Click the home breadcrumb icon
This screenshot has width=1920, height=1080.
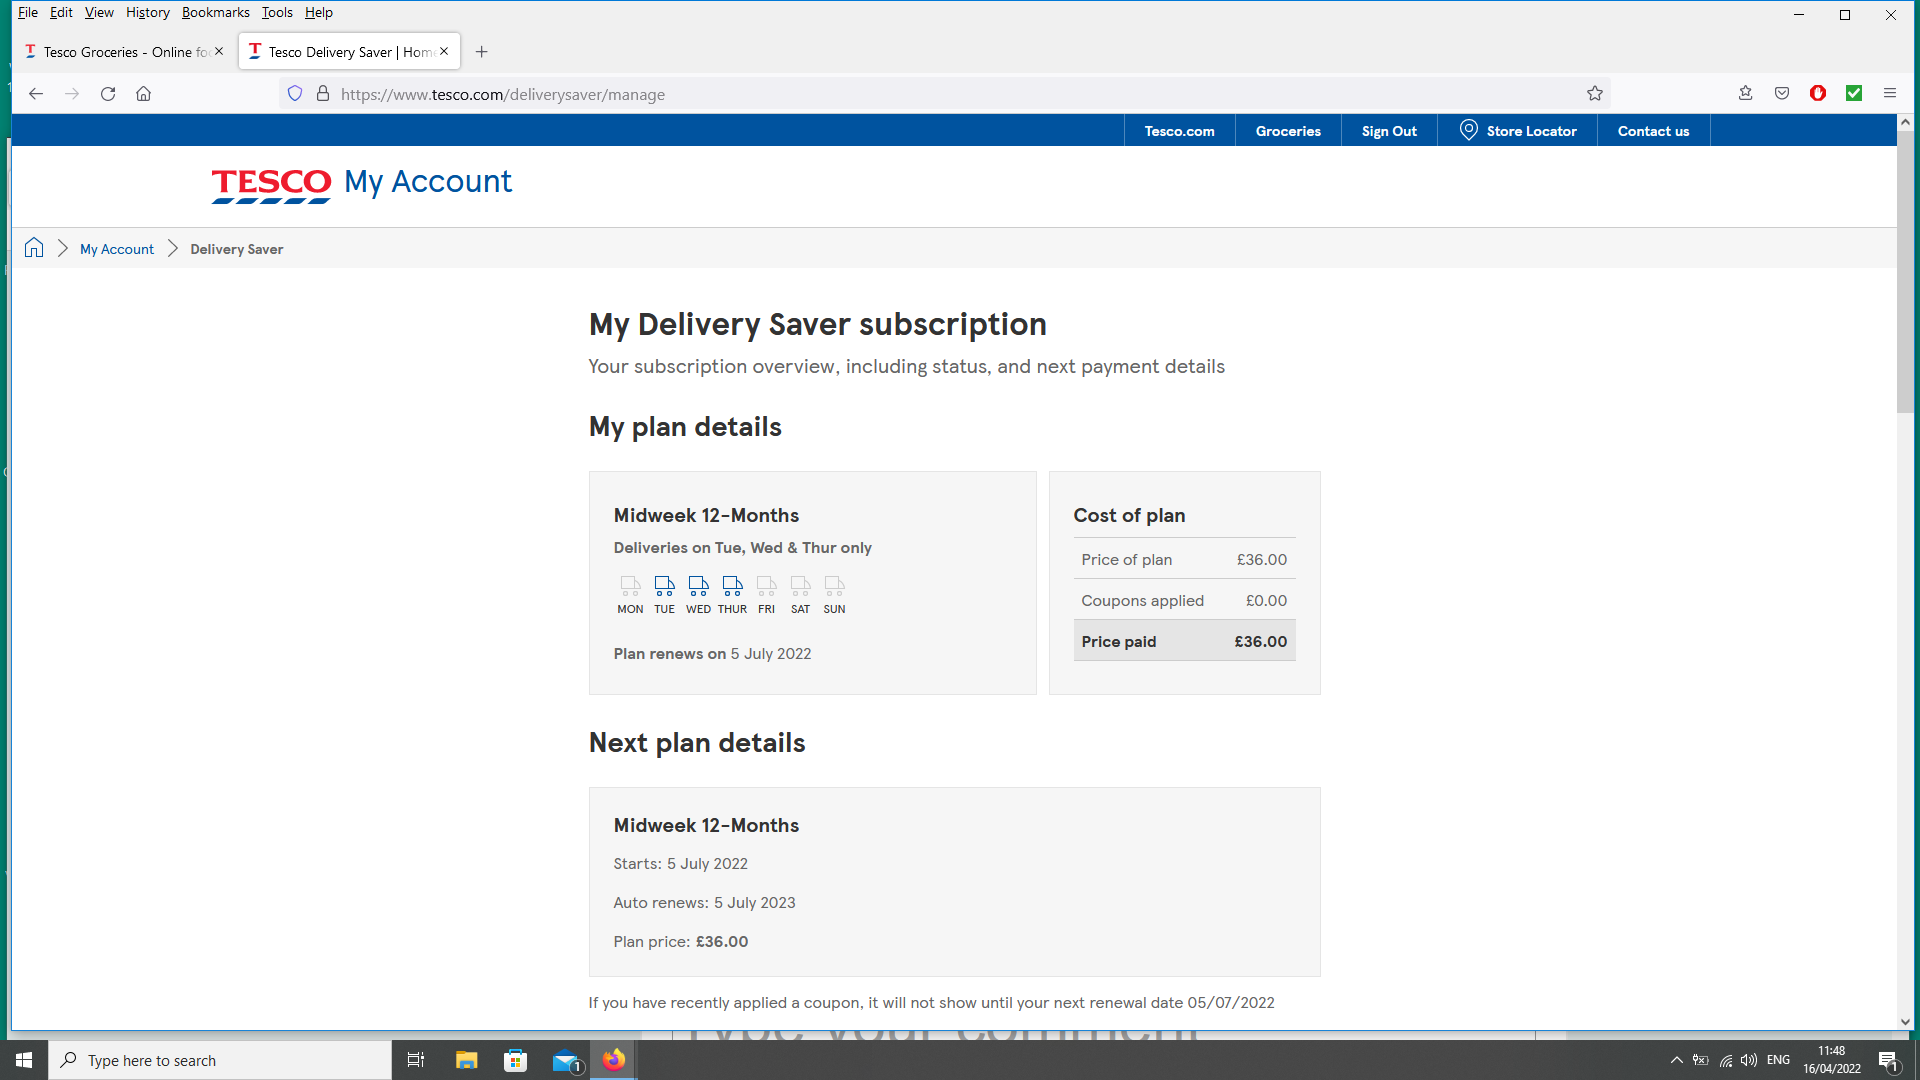coord(34,248)
